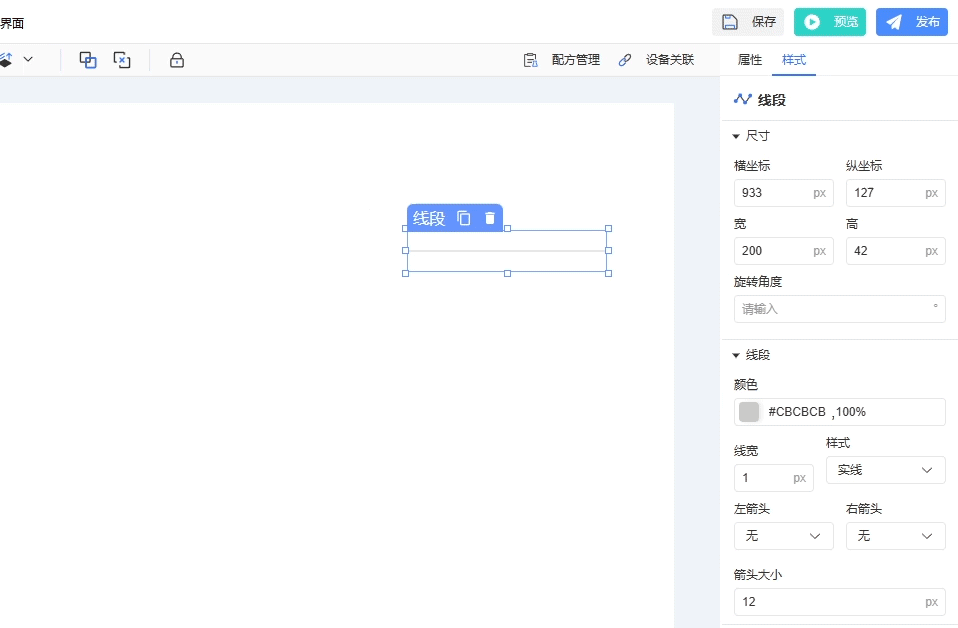Click the layers stack icon
The height and width of the screenshot is (628, 958).
(5, 60)
